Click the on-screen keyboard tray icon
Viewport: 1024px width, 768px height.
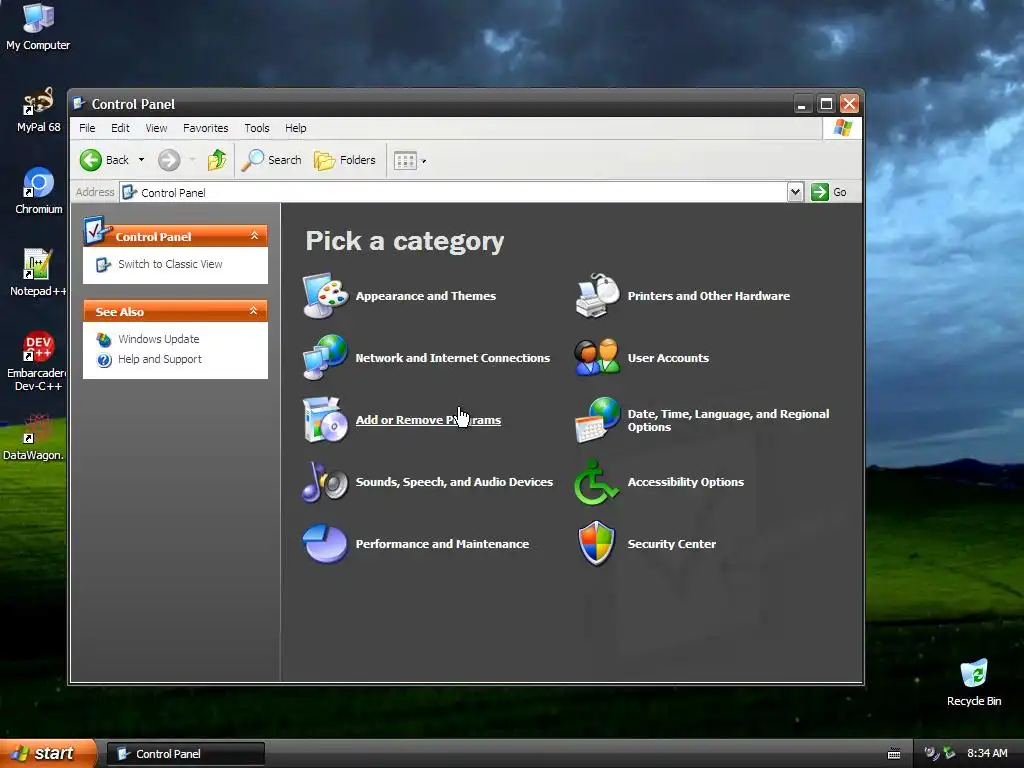coord(894,754)
